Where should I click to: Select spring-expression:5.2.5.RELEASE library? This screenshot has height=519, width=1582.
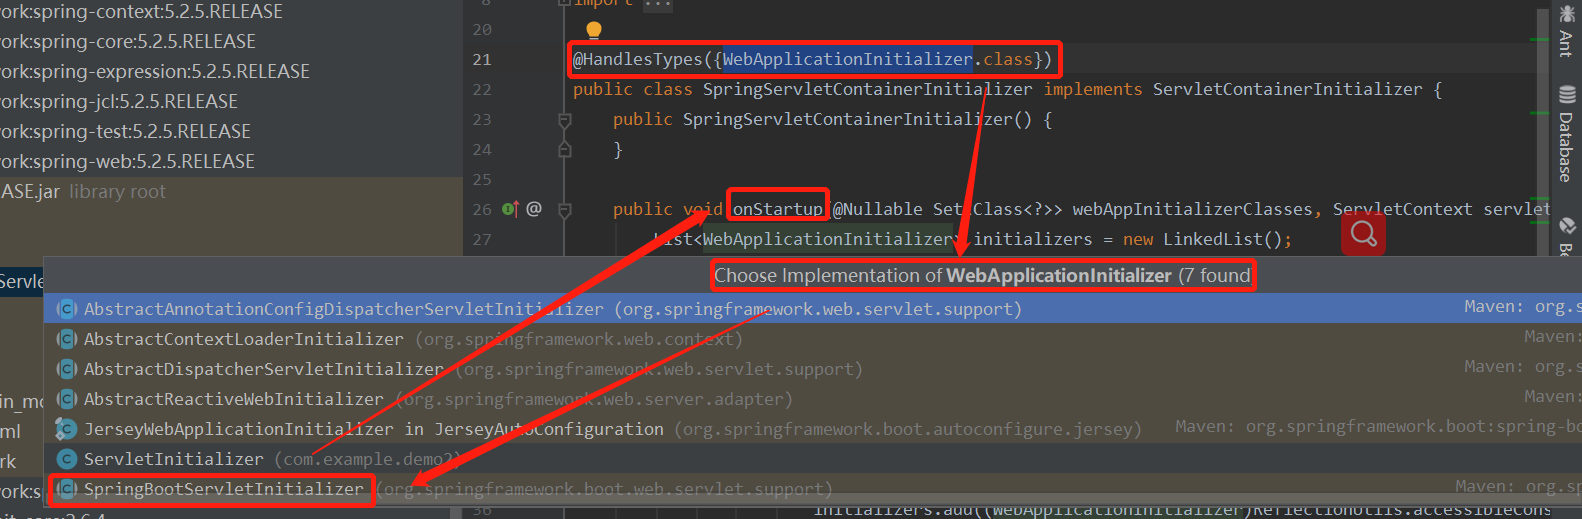pos(155,72)
